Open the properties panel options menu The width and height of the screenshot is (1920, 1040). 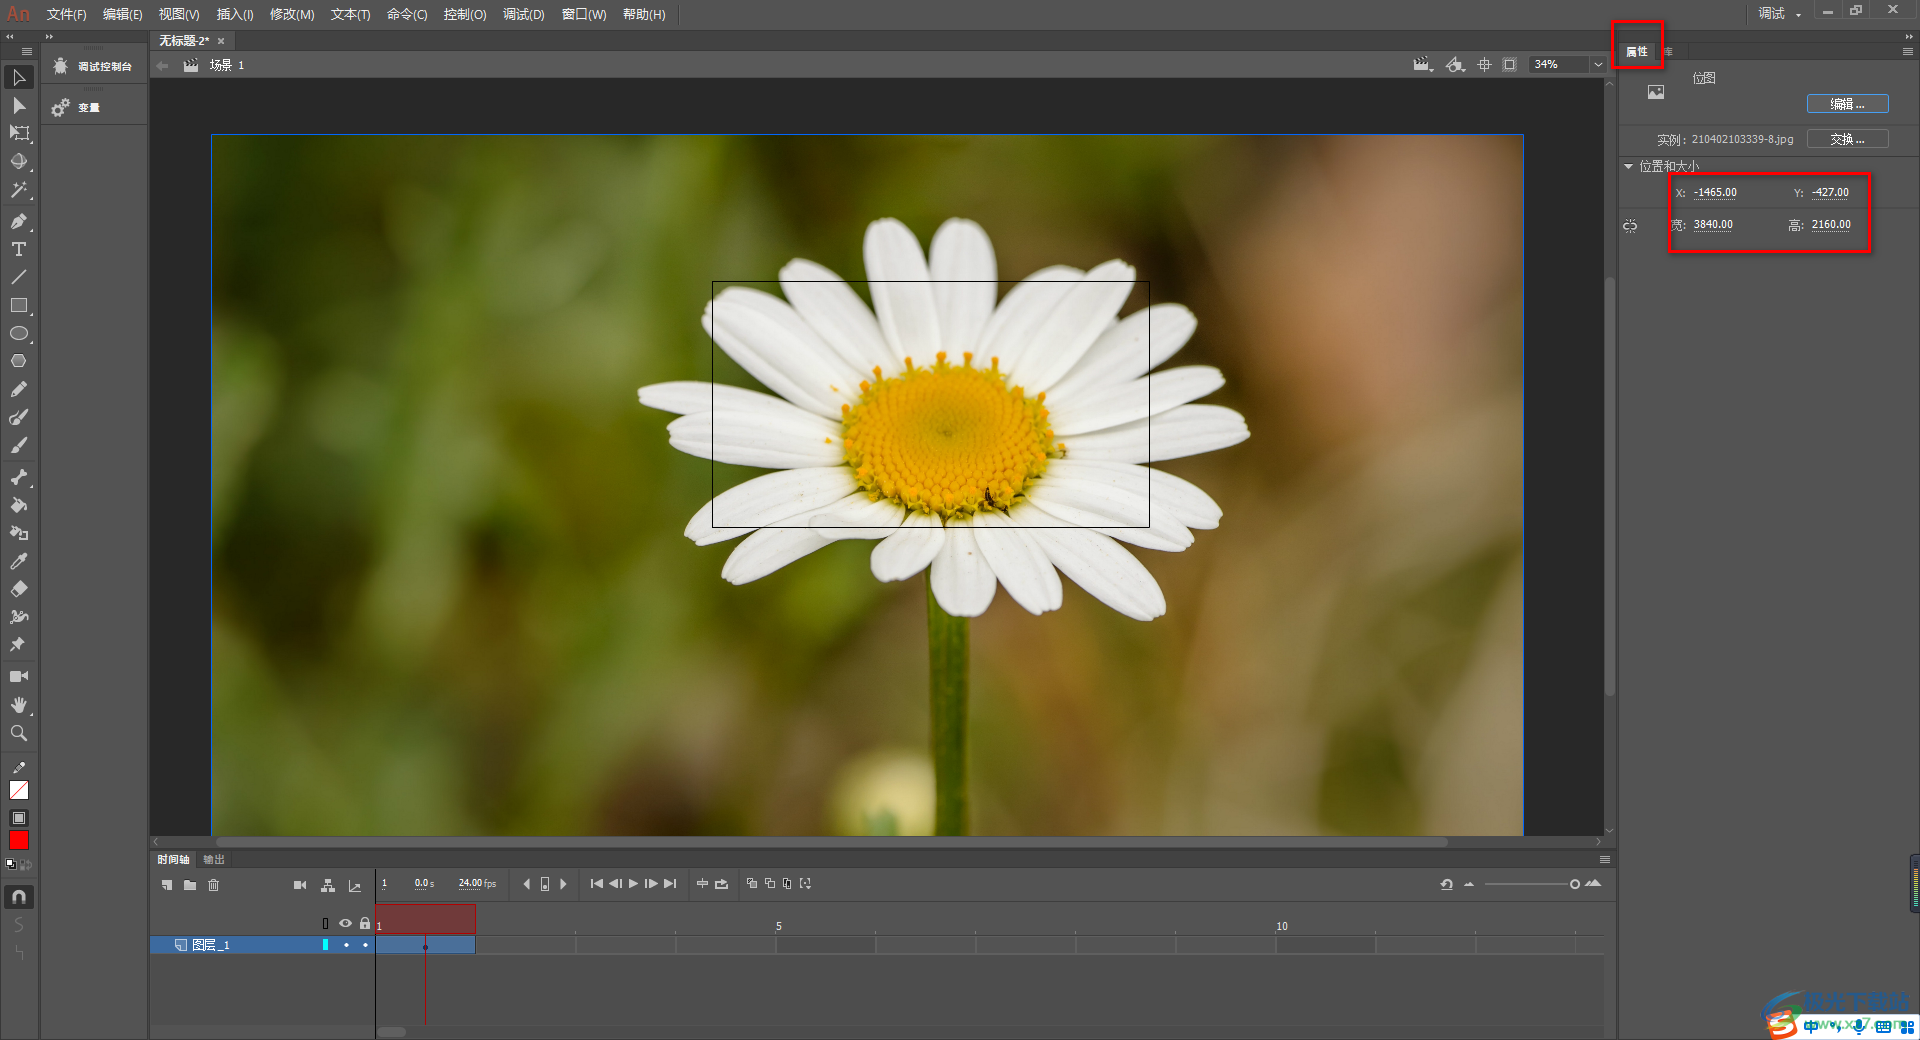pyautogui.click(x=1907, y=51)
